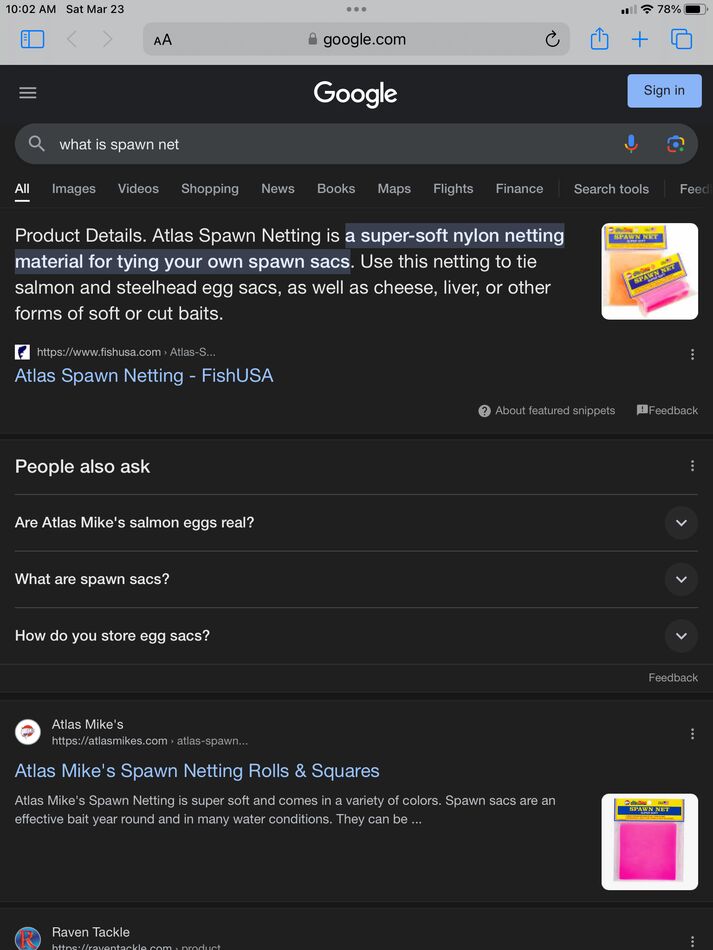The image size is (713, 950).
Task: Reload the page with refresh icon
Action: pos(552,39)
